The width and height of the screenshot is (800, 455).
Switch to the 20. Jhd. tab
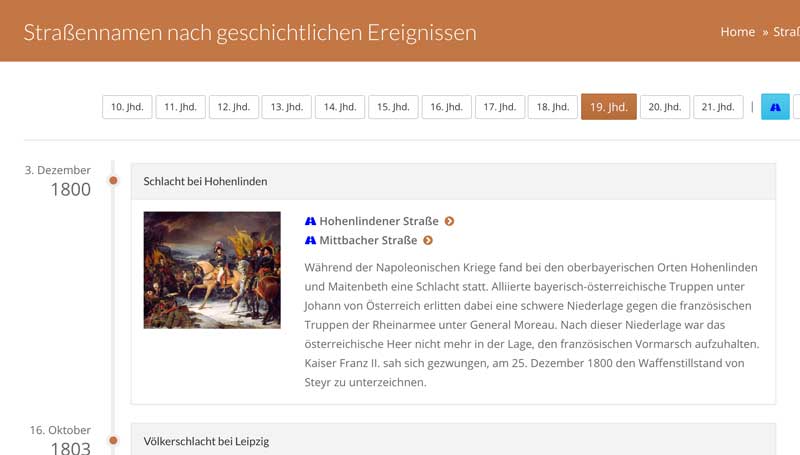(664, 107)
